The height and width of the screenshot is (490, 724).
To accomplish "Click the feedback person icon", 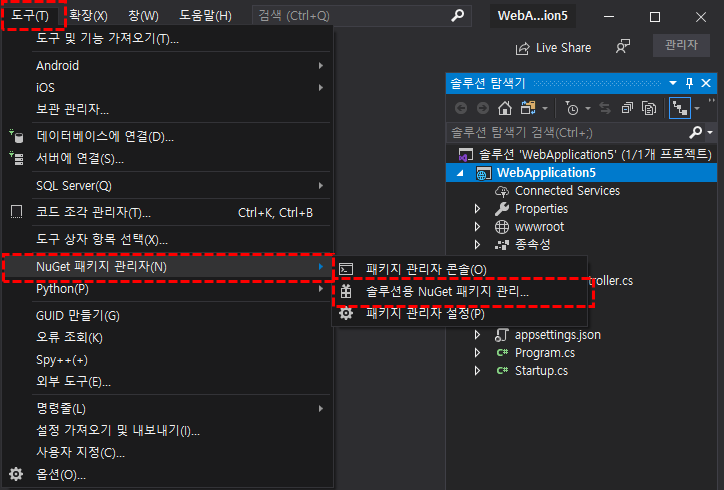I will click(x=623, y=47).
